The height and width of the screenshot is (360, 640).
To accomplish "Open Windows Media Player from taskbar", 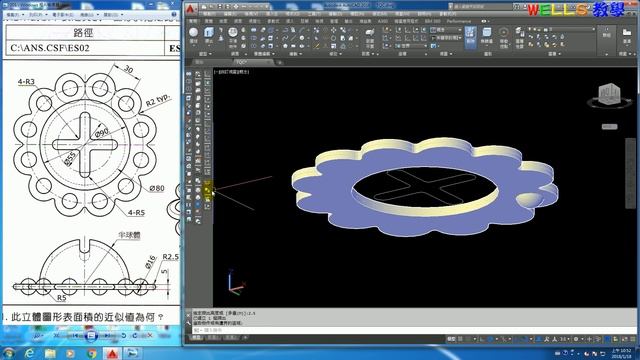I will pos(71,353).
